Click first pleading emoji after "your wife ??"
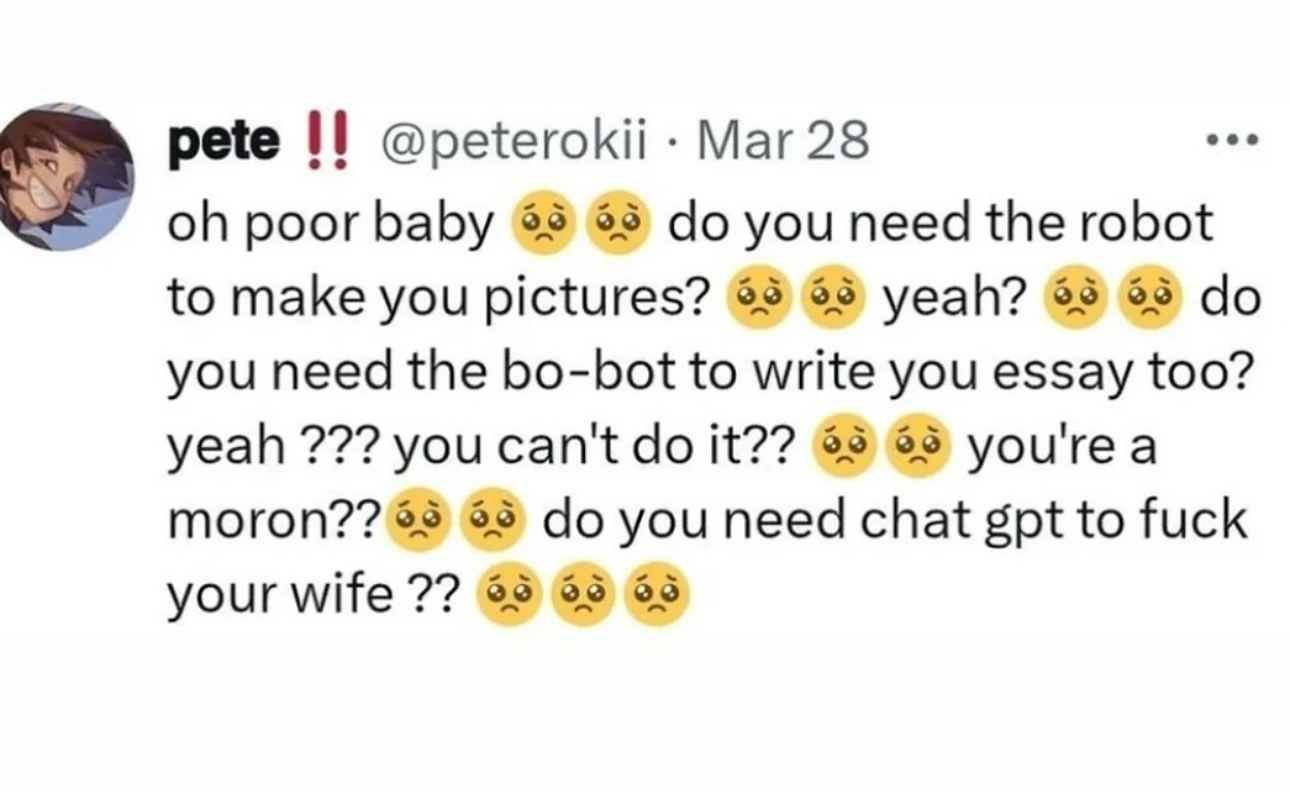Image resolution: width=1290 pixels, height=812 pixels. pyautogui.click(x=510, y=597)
